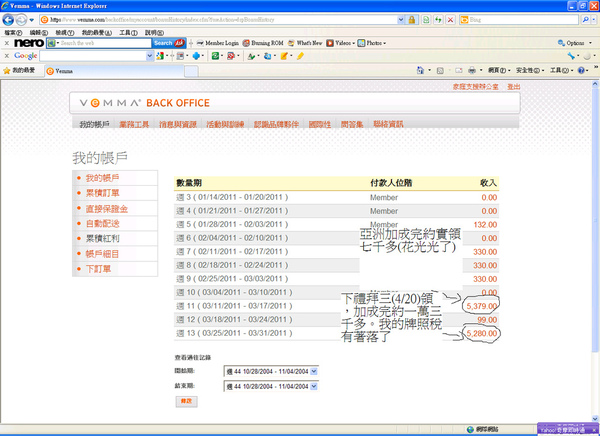Stop loading with the red X icon

pyautogui.click(x=451, y=20)
